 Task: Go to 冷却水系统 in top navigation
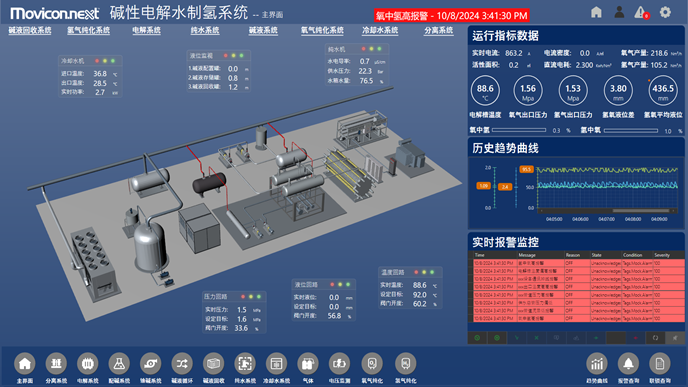tap(380, 30)
